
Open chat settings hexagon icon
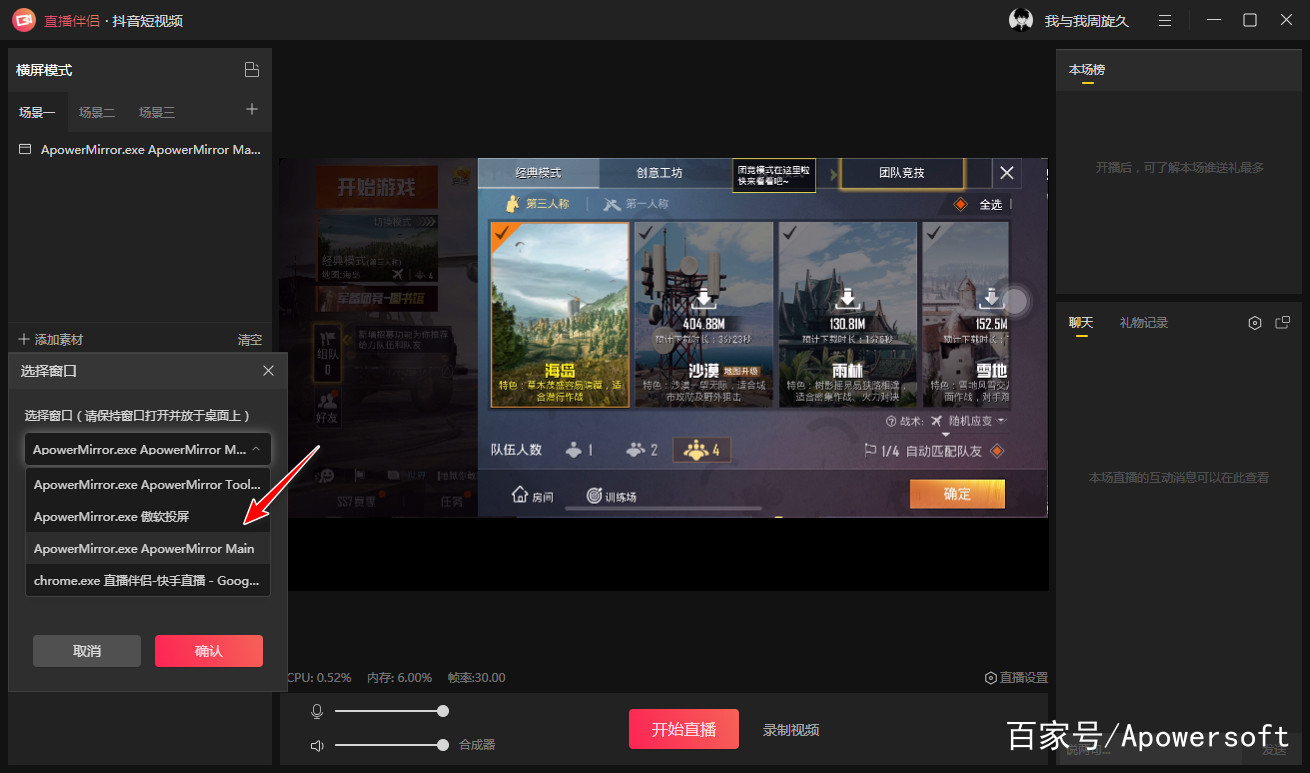coord(1255,323)
